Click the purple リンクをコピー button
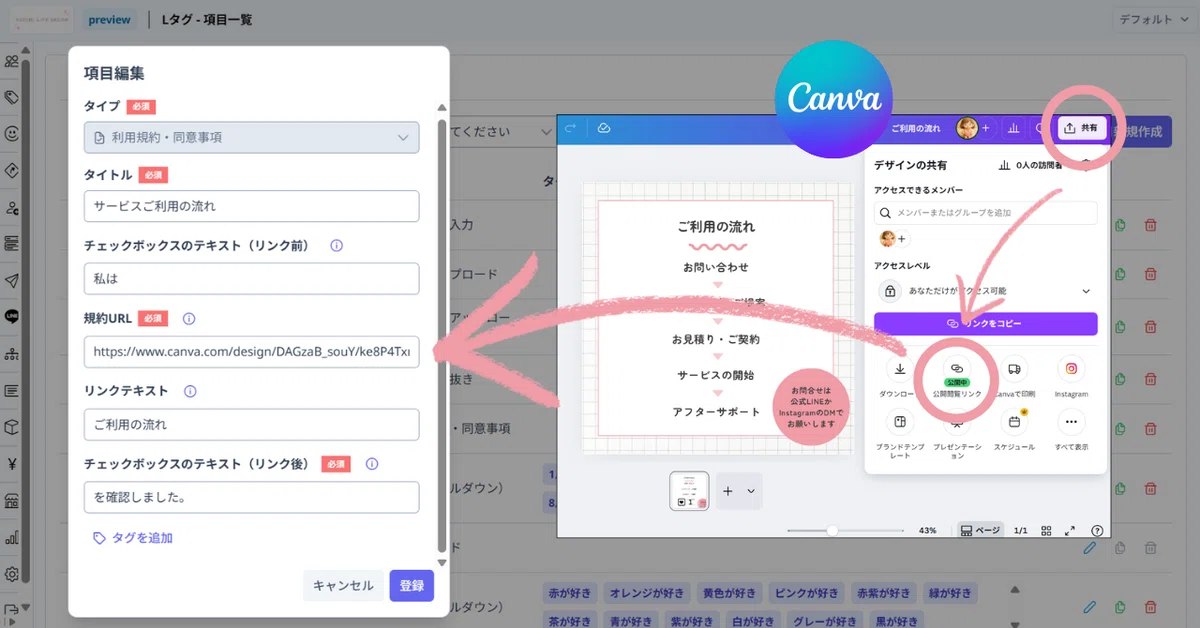This screenshot has height=628, width=1200. 985,324
